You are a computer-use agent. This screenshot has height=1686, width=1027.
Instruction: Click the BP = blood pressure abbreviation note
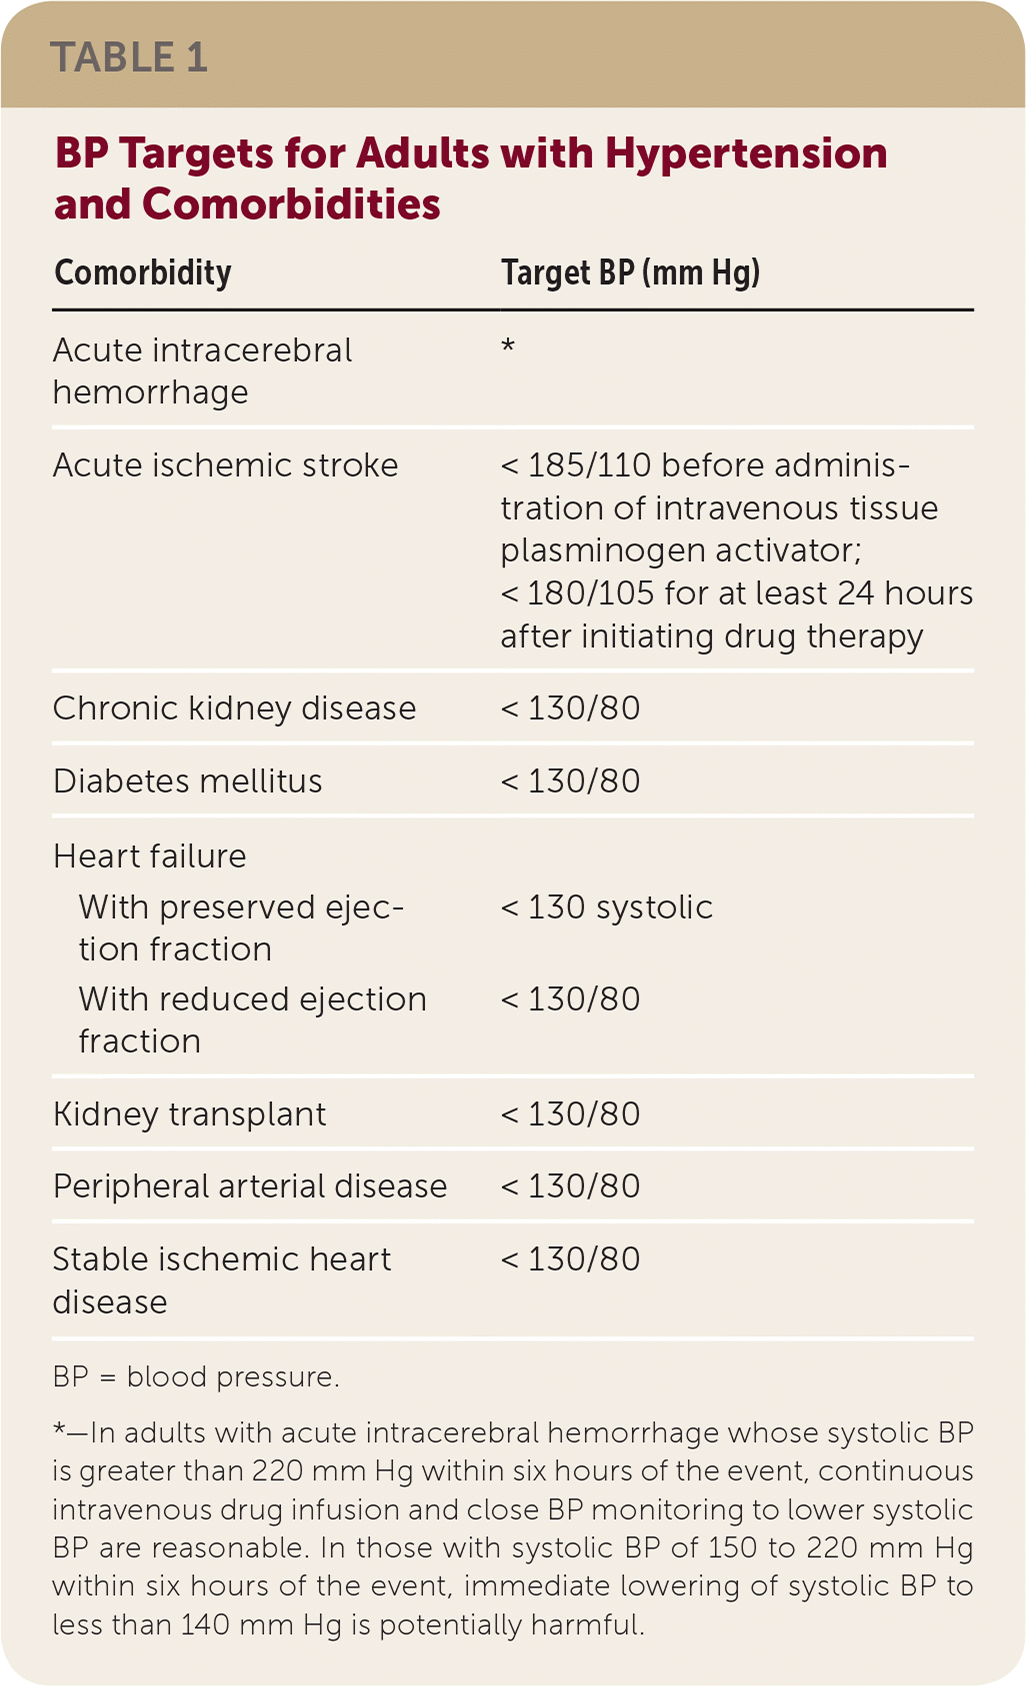click(x=196, y=1377)
